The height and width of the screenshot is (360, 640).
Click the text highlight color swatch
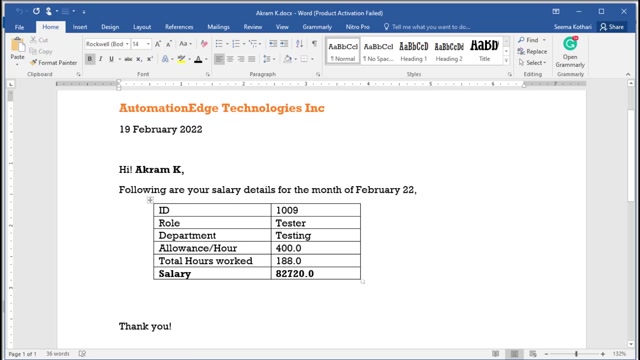pos(181,60)
